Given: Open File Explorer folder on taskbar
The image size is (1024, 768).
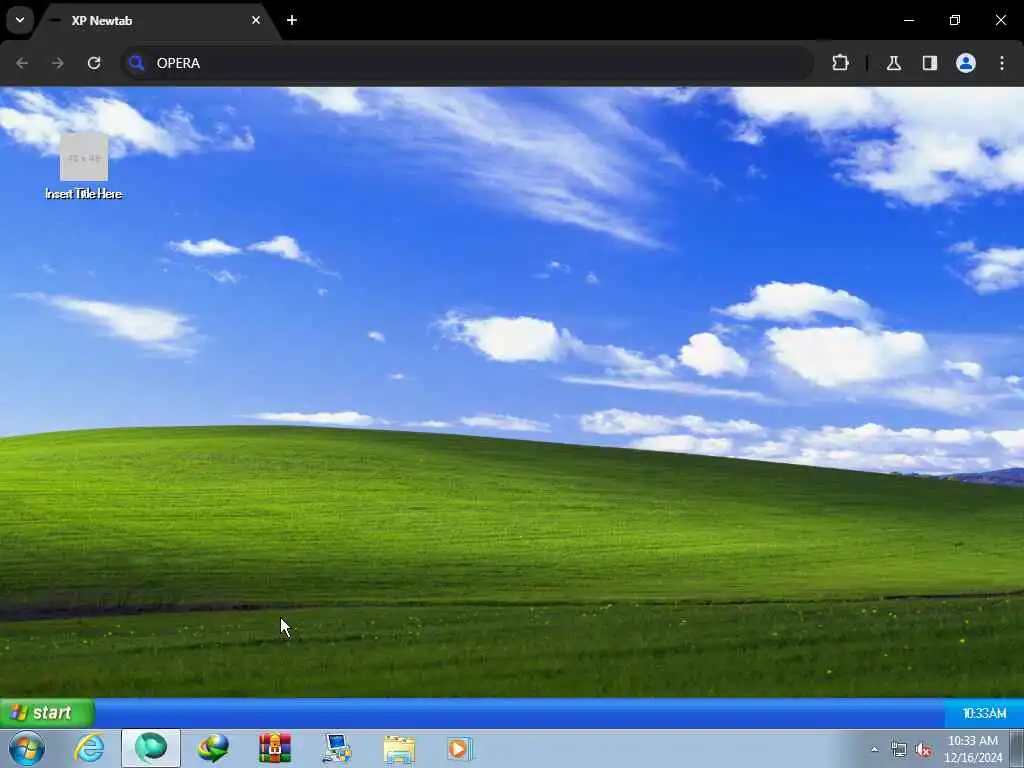Looking at the screenshot, I should point(399,749).
